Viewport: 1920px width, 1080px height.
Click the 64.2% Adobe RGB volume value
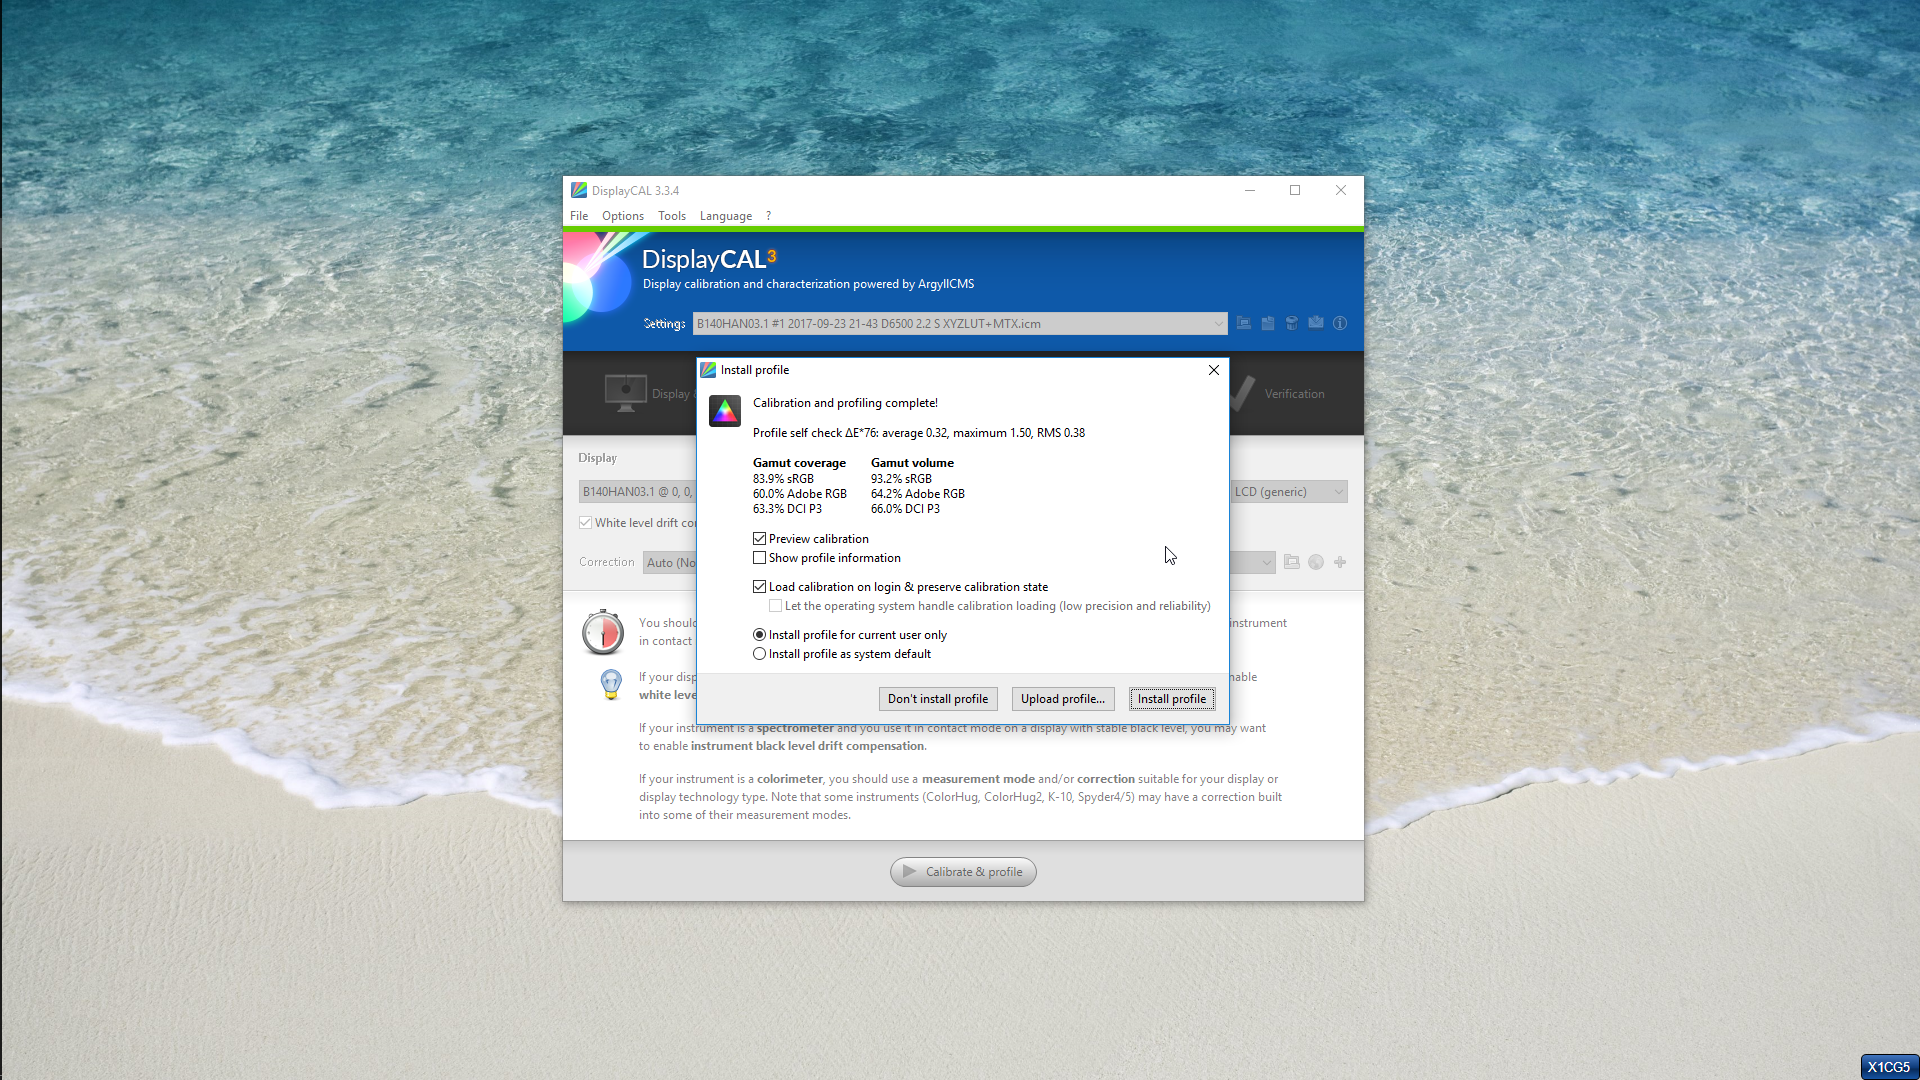tap(918, 494)
